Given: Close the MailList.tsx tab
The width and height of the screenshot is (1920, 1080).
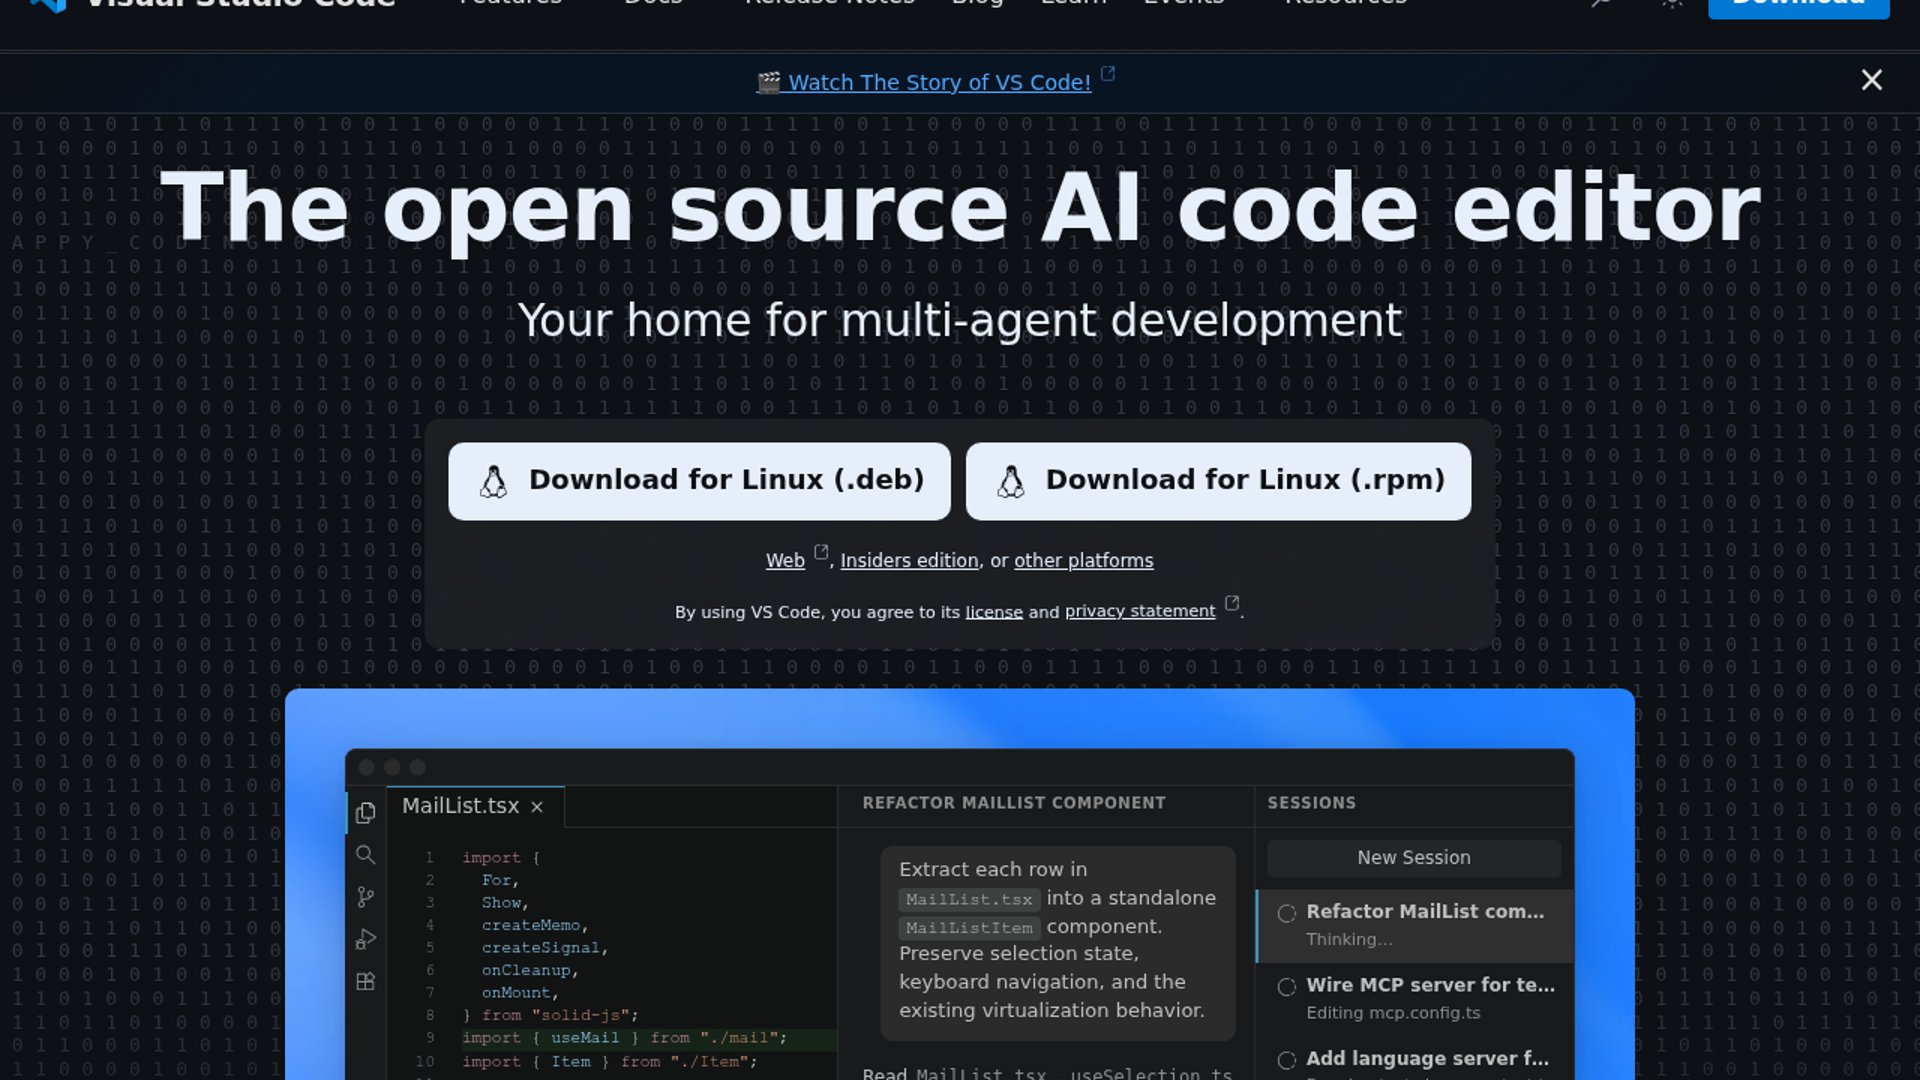Looking at the screenshot, I should click(x=537, y=807).
